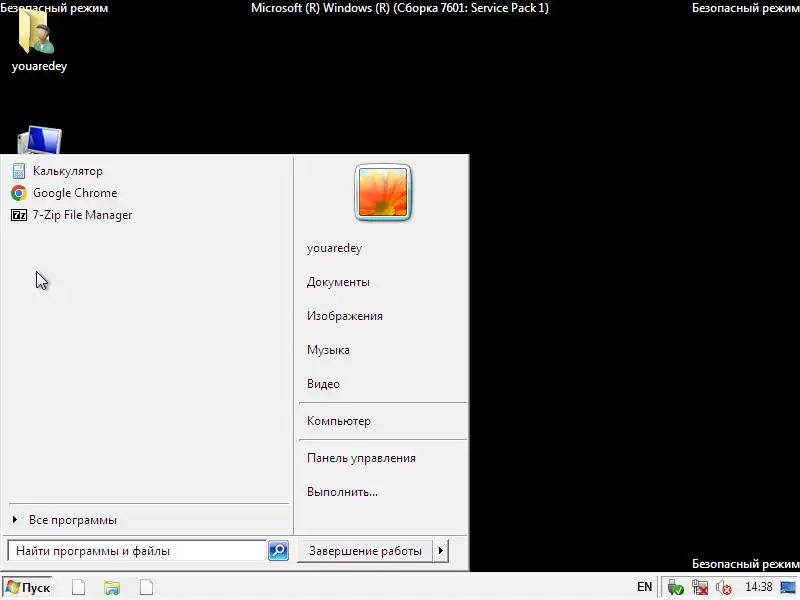Open Документы from the Start menu
Screen dimensions: 800x600
pos(338,282)
